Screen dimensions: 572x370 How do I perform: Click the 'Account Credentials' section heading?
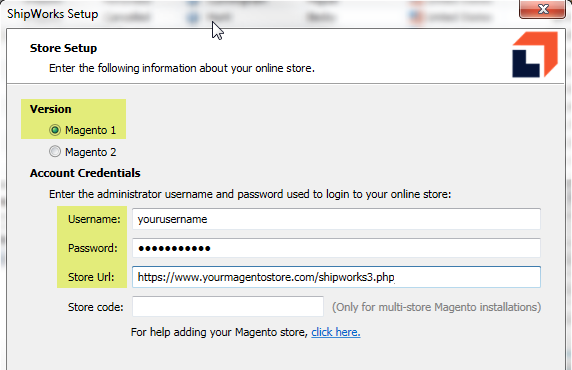click(x=85, y=173)
